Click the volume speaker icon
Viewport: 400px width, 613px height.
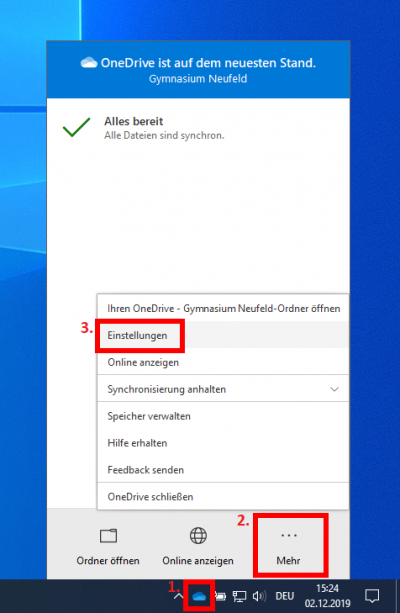[258, 596]
